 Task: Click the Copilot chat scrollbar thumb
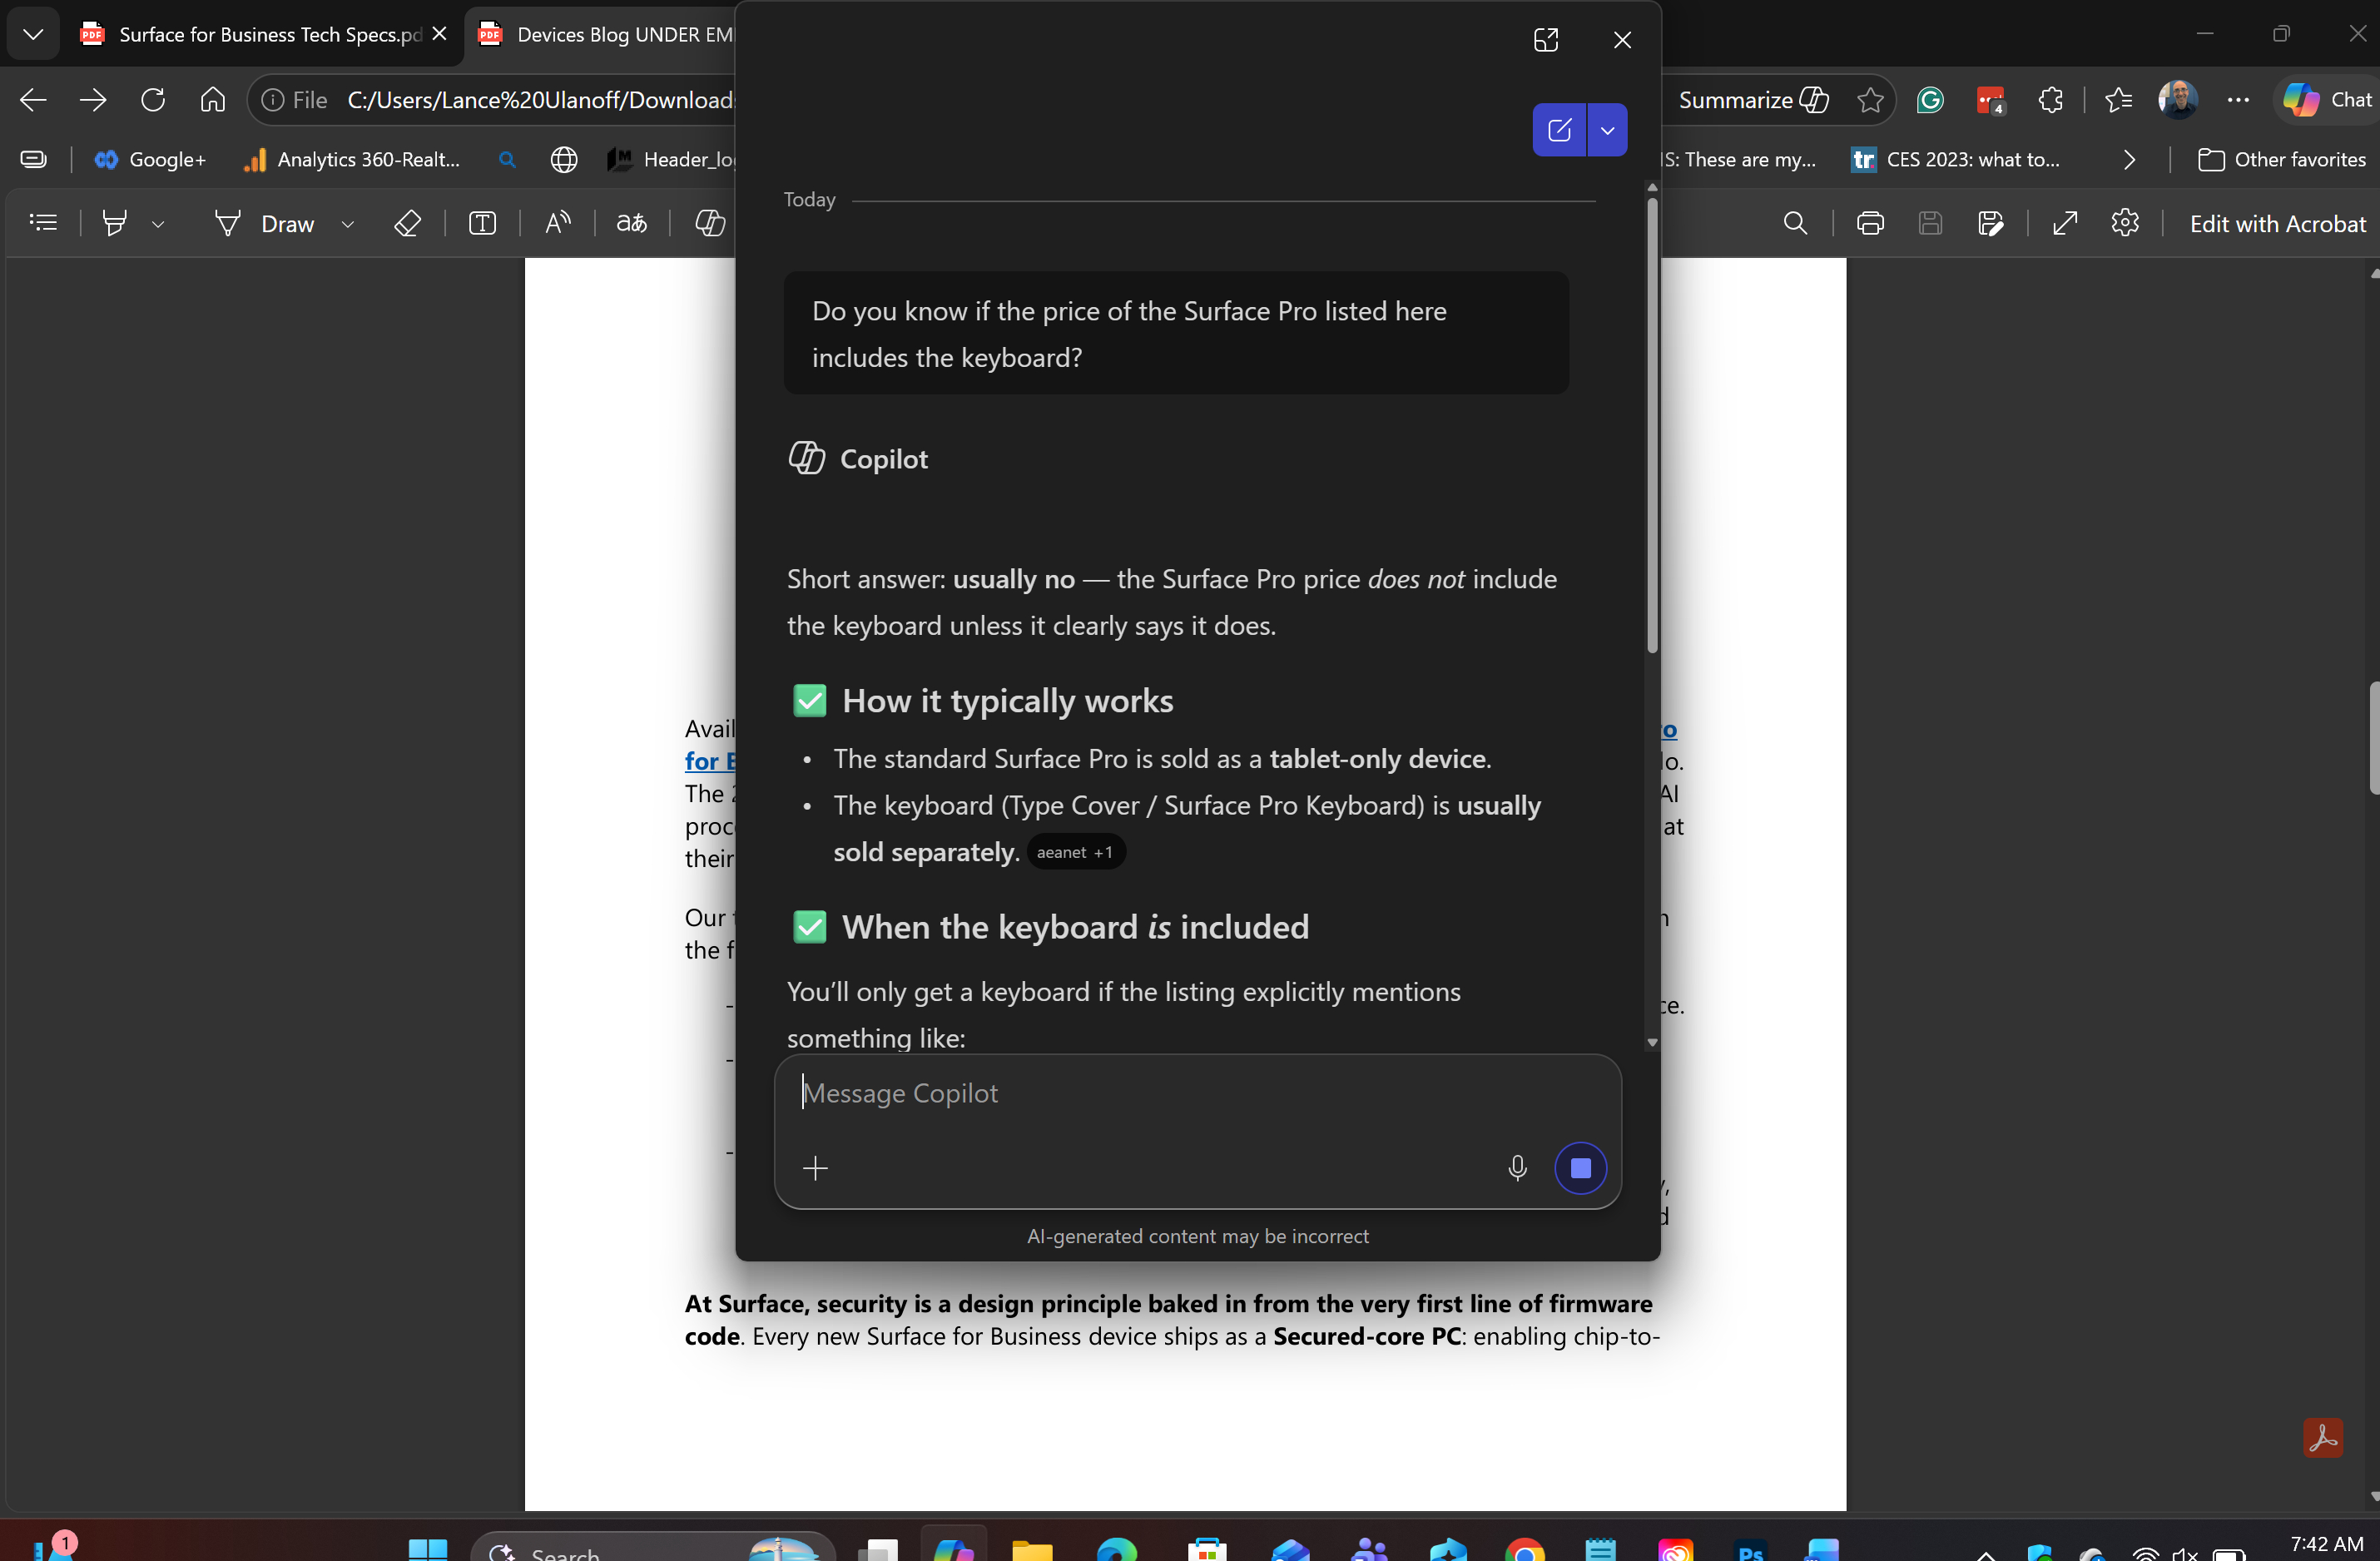1652,425
